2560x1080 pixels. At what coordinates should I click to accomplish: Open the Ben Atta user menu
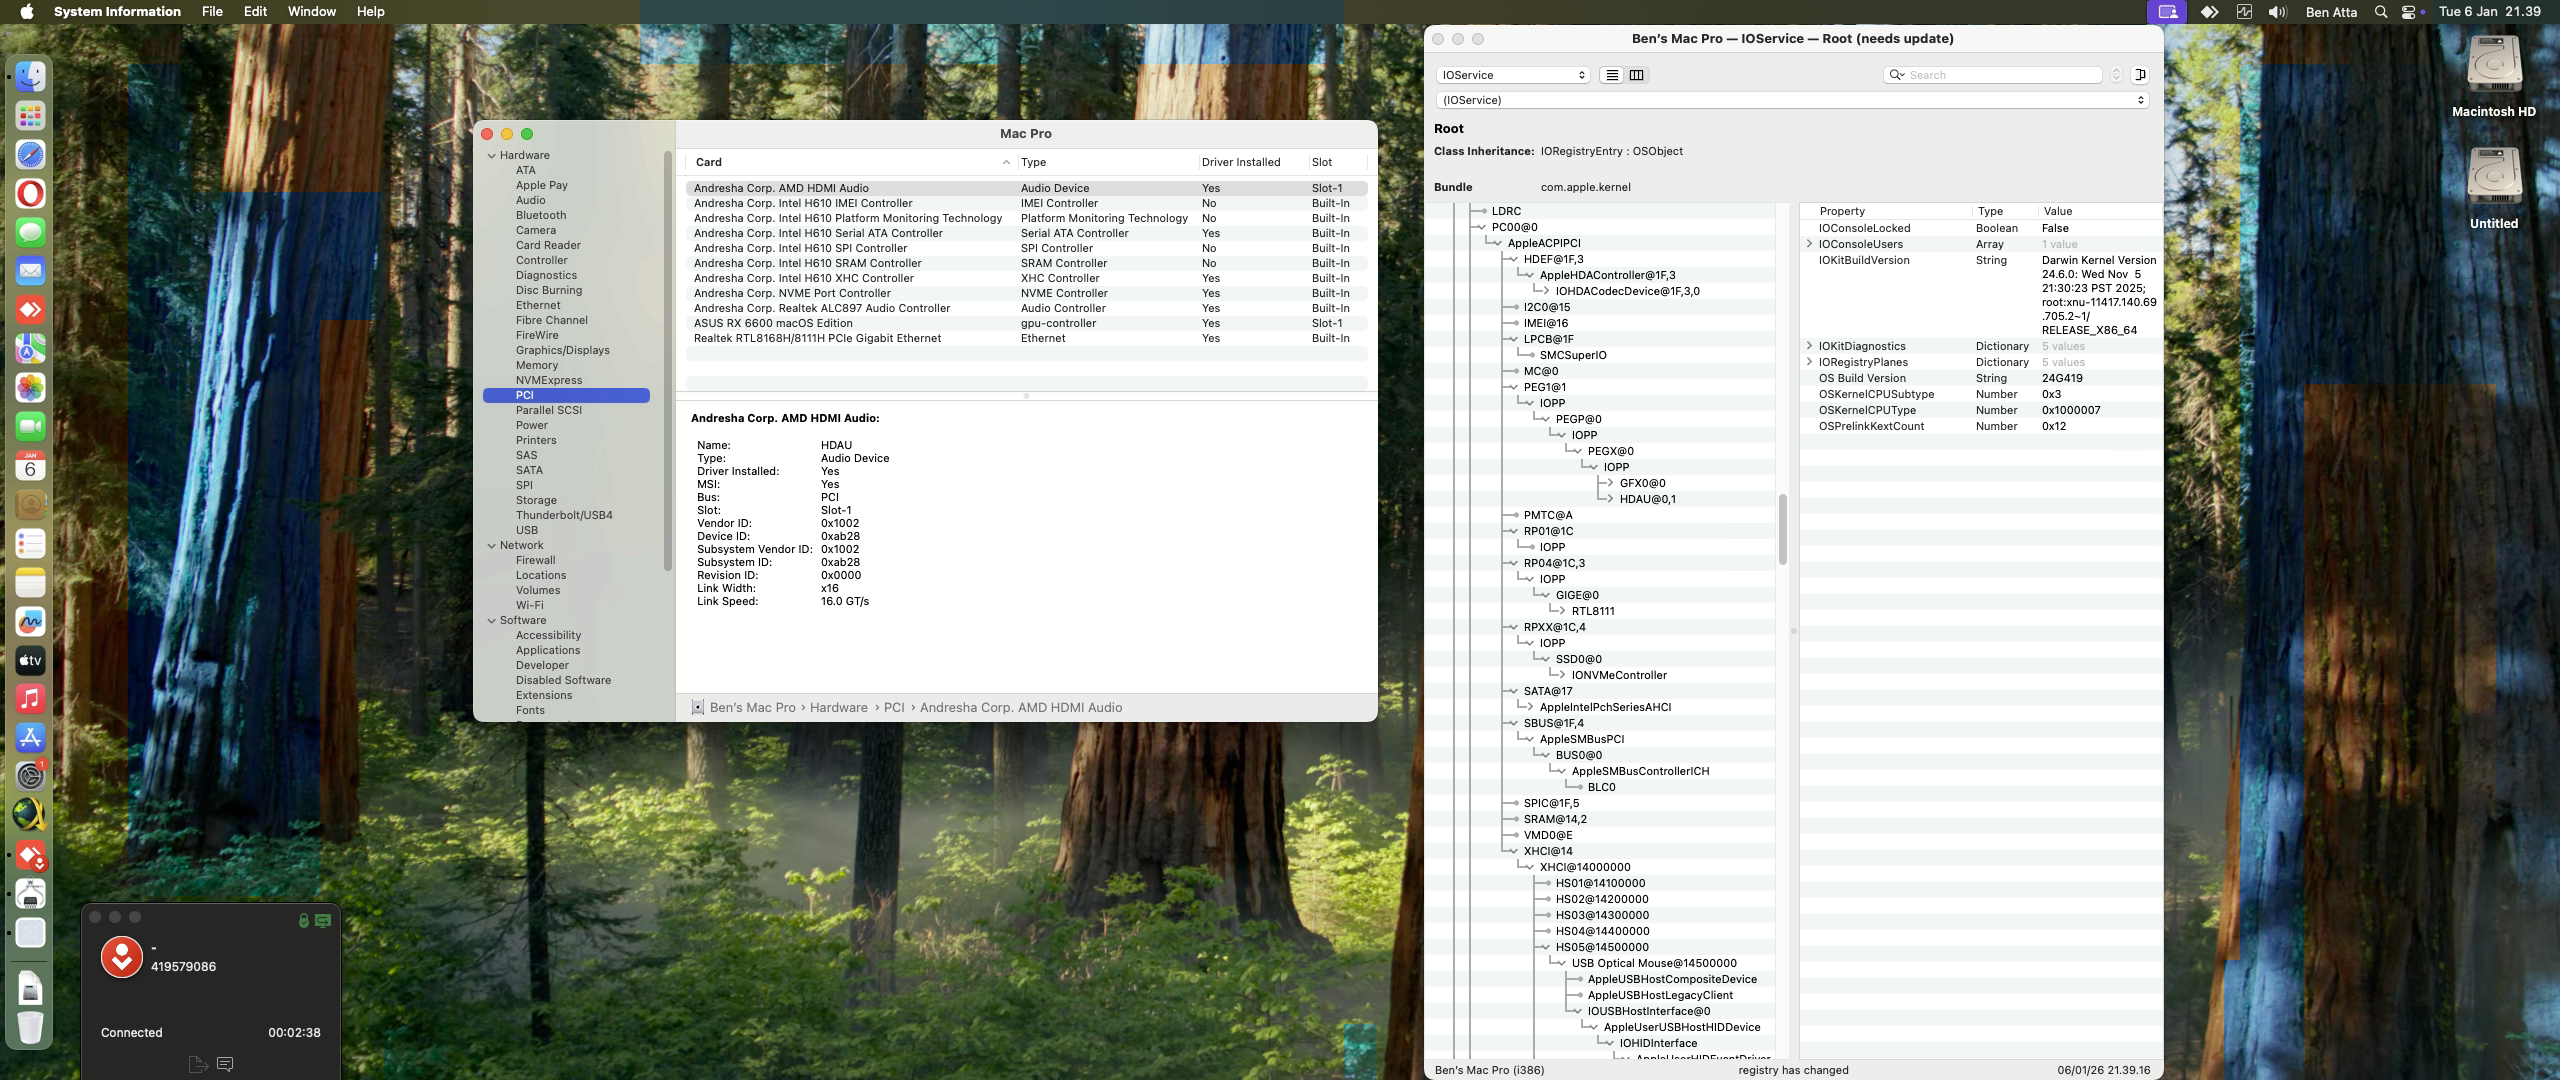(x=2331, y=12)
